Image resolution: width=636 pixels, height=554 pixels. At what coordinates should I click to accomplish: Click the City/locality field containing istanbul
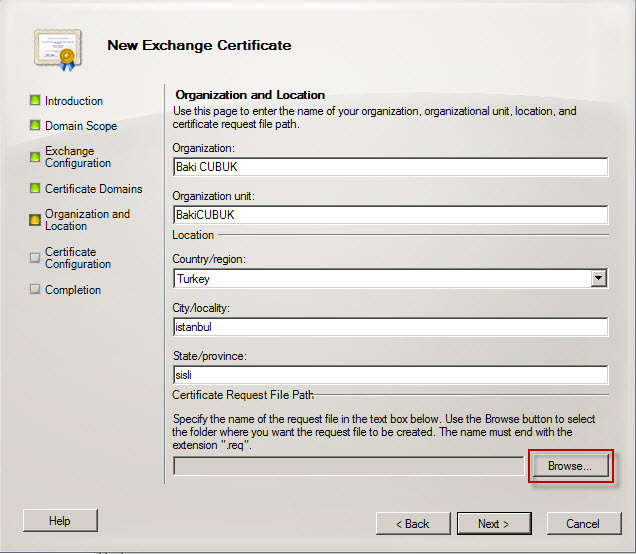[x=390, y=327]
